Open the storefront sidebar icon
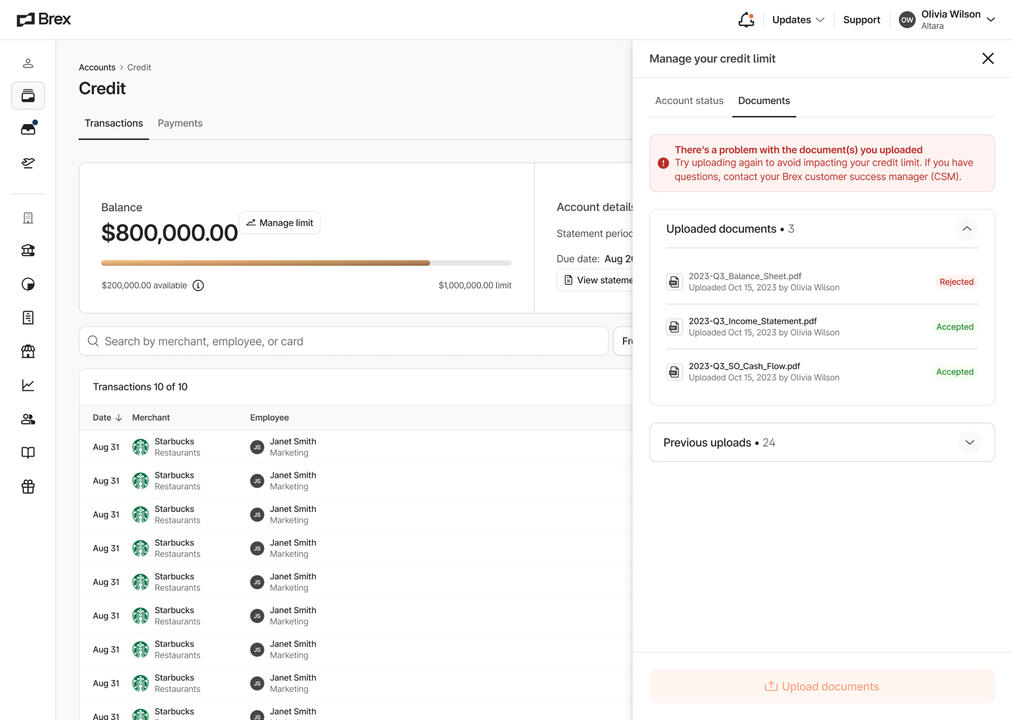This screenshot has height=720, width=1012. pos(28,352)
